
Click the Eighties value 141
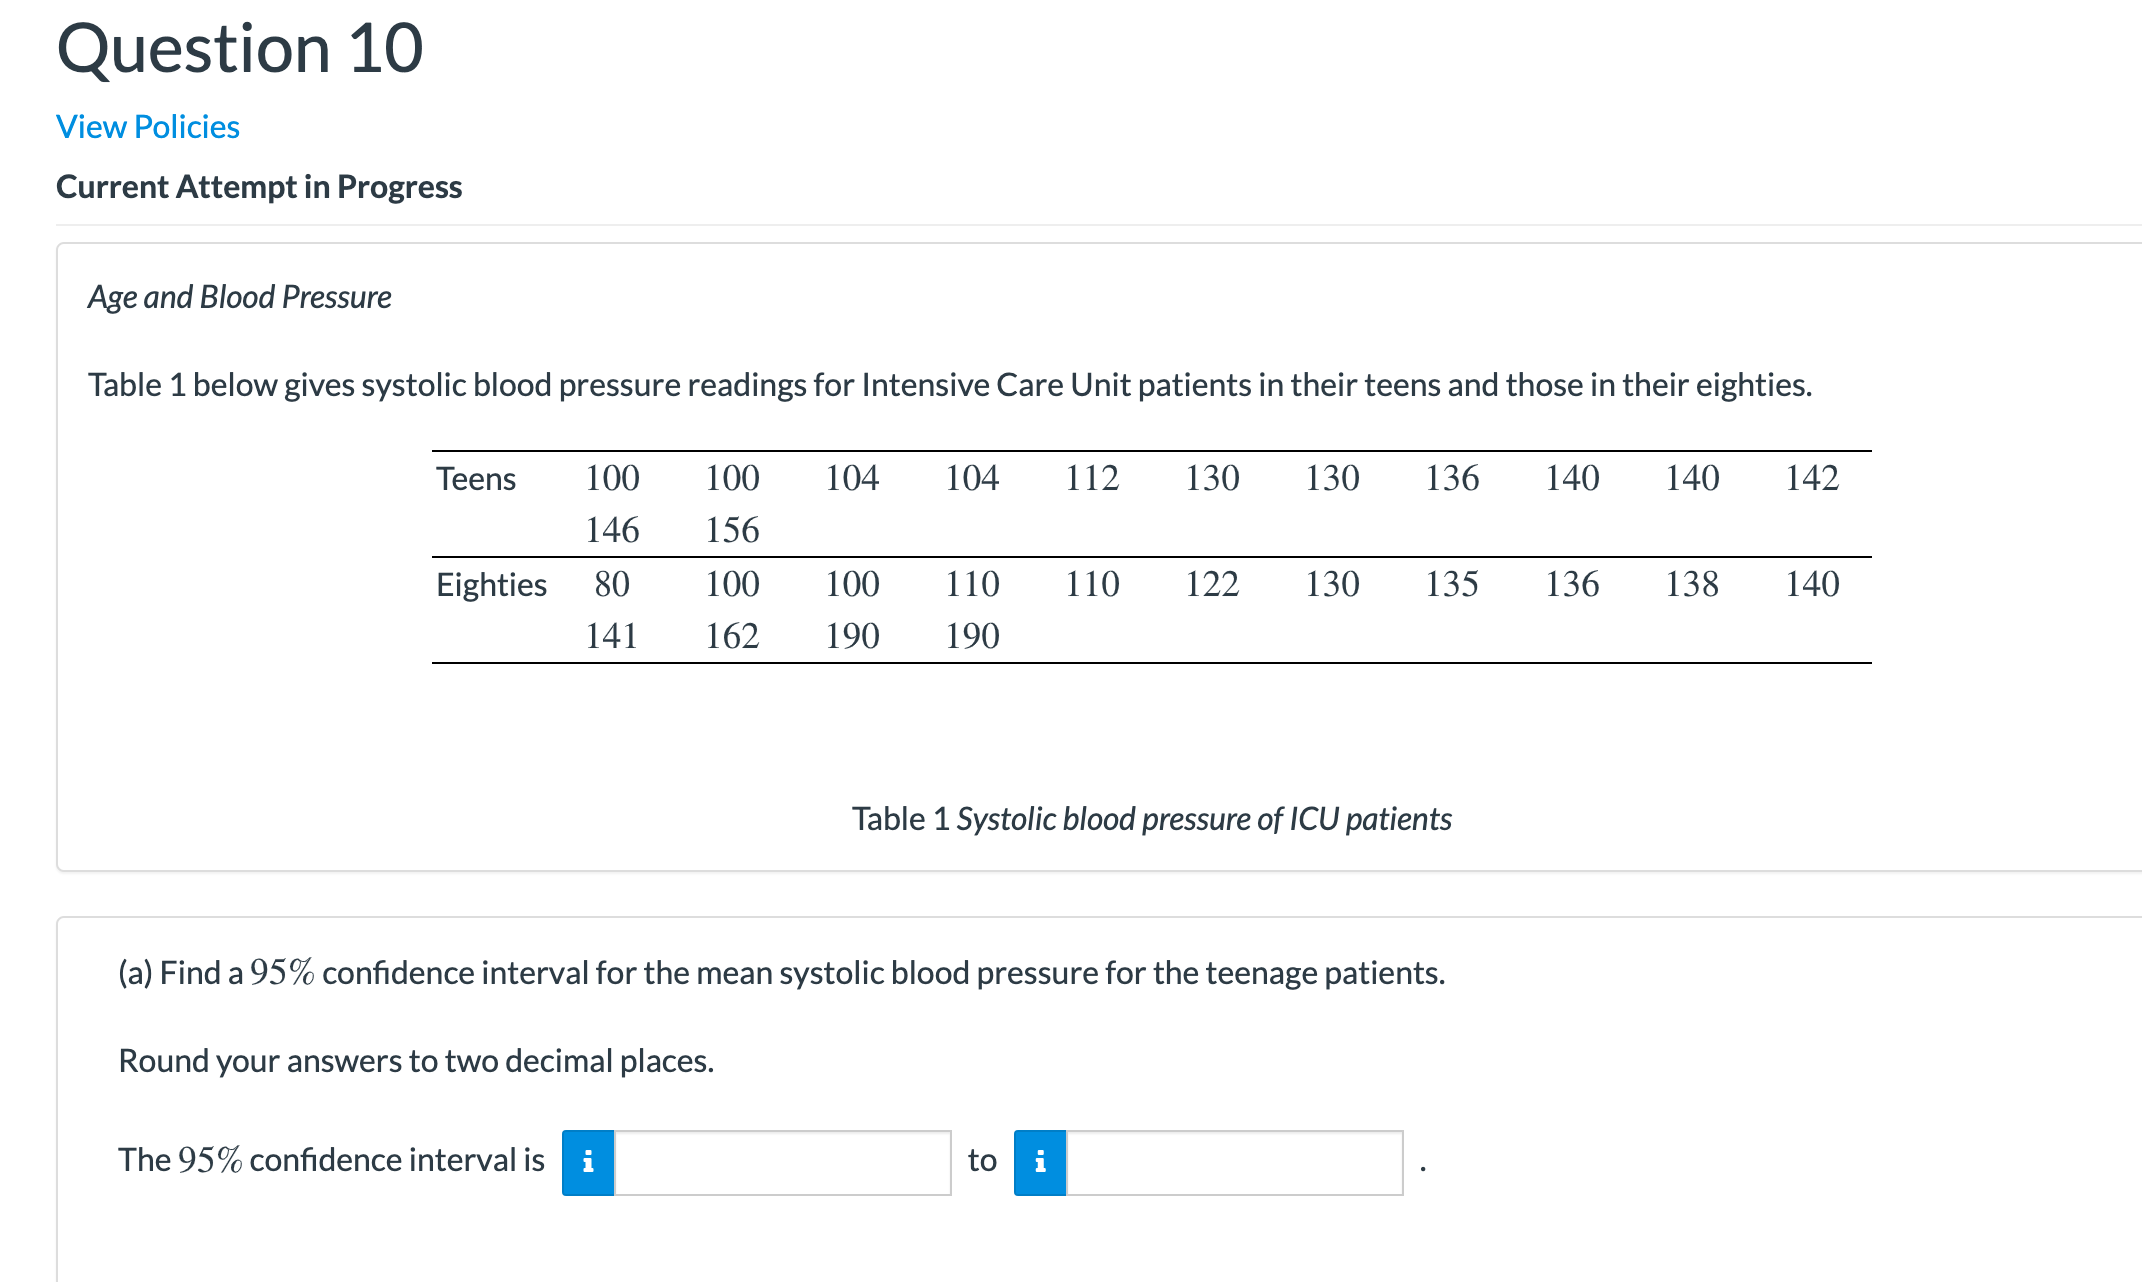[x=612, y=636]
